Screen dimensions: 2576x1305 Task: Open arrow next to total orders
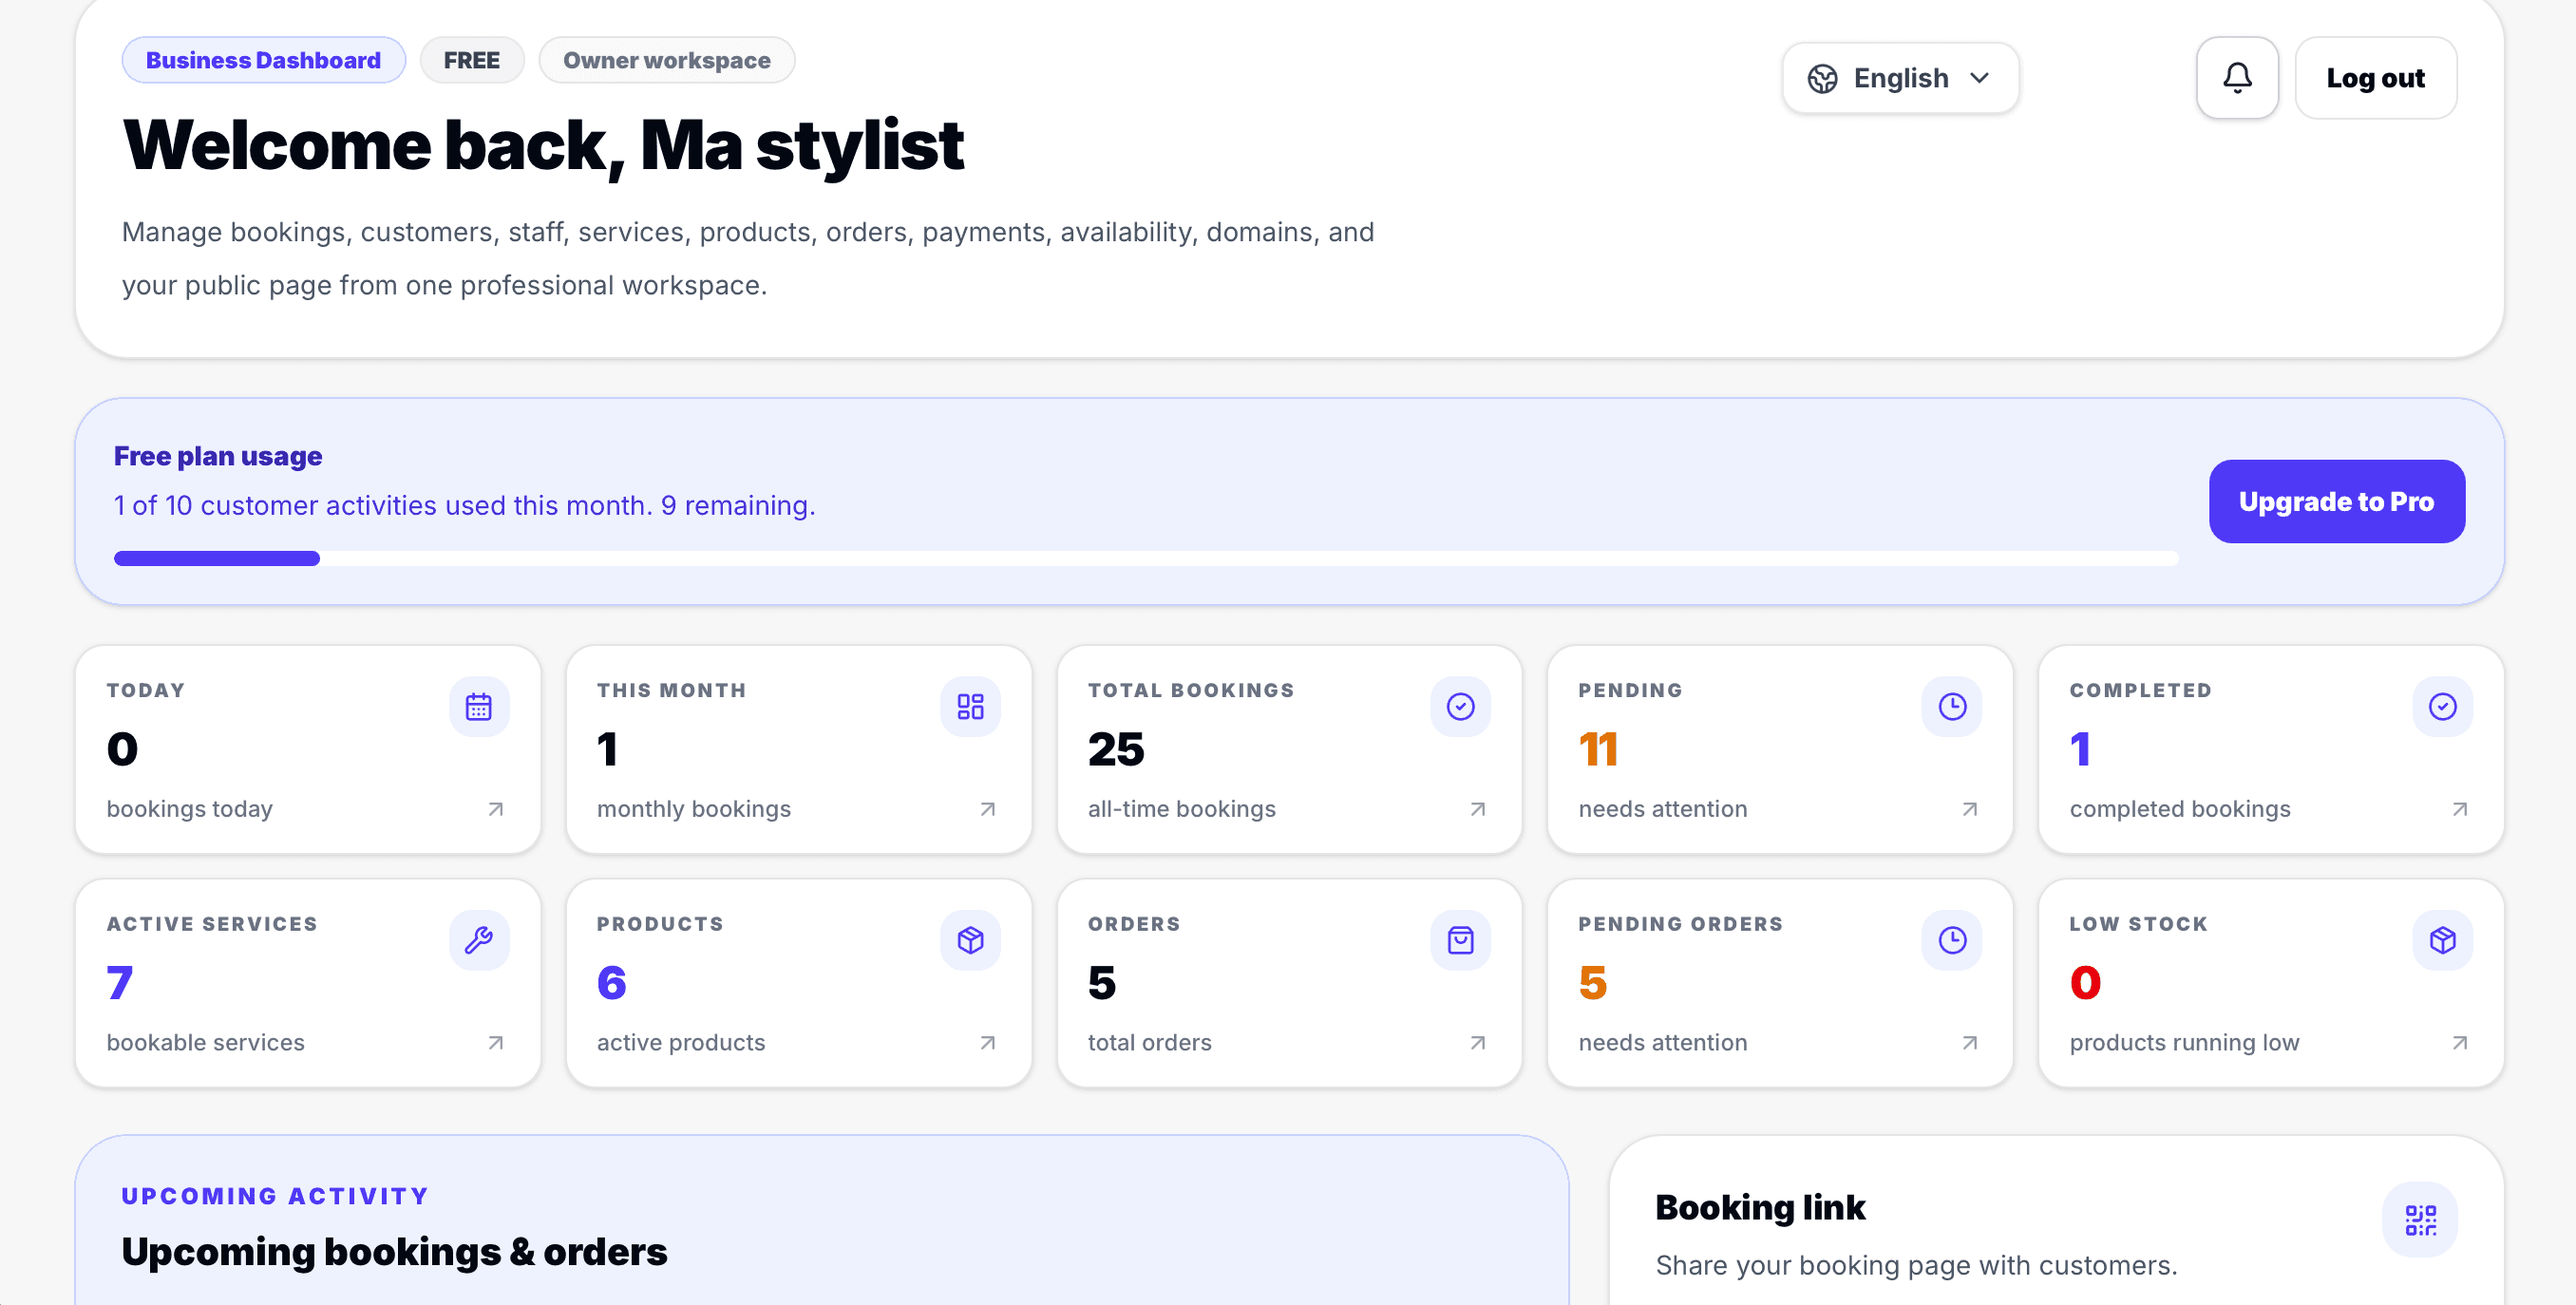1478,1043
